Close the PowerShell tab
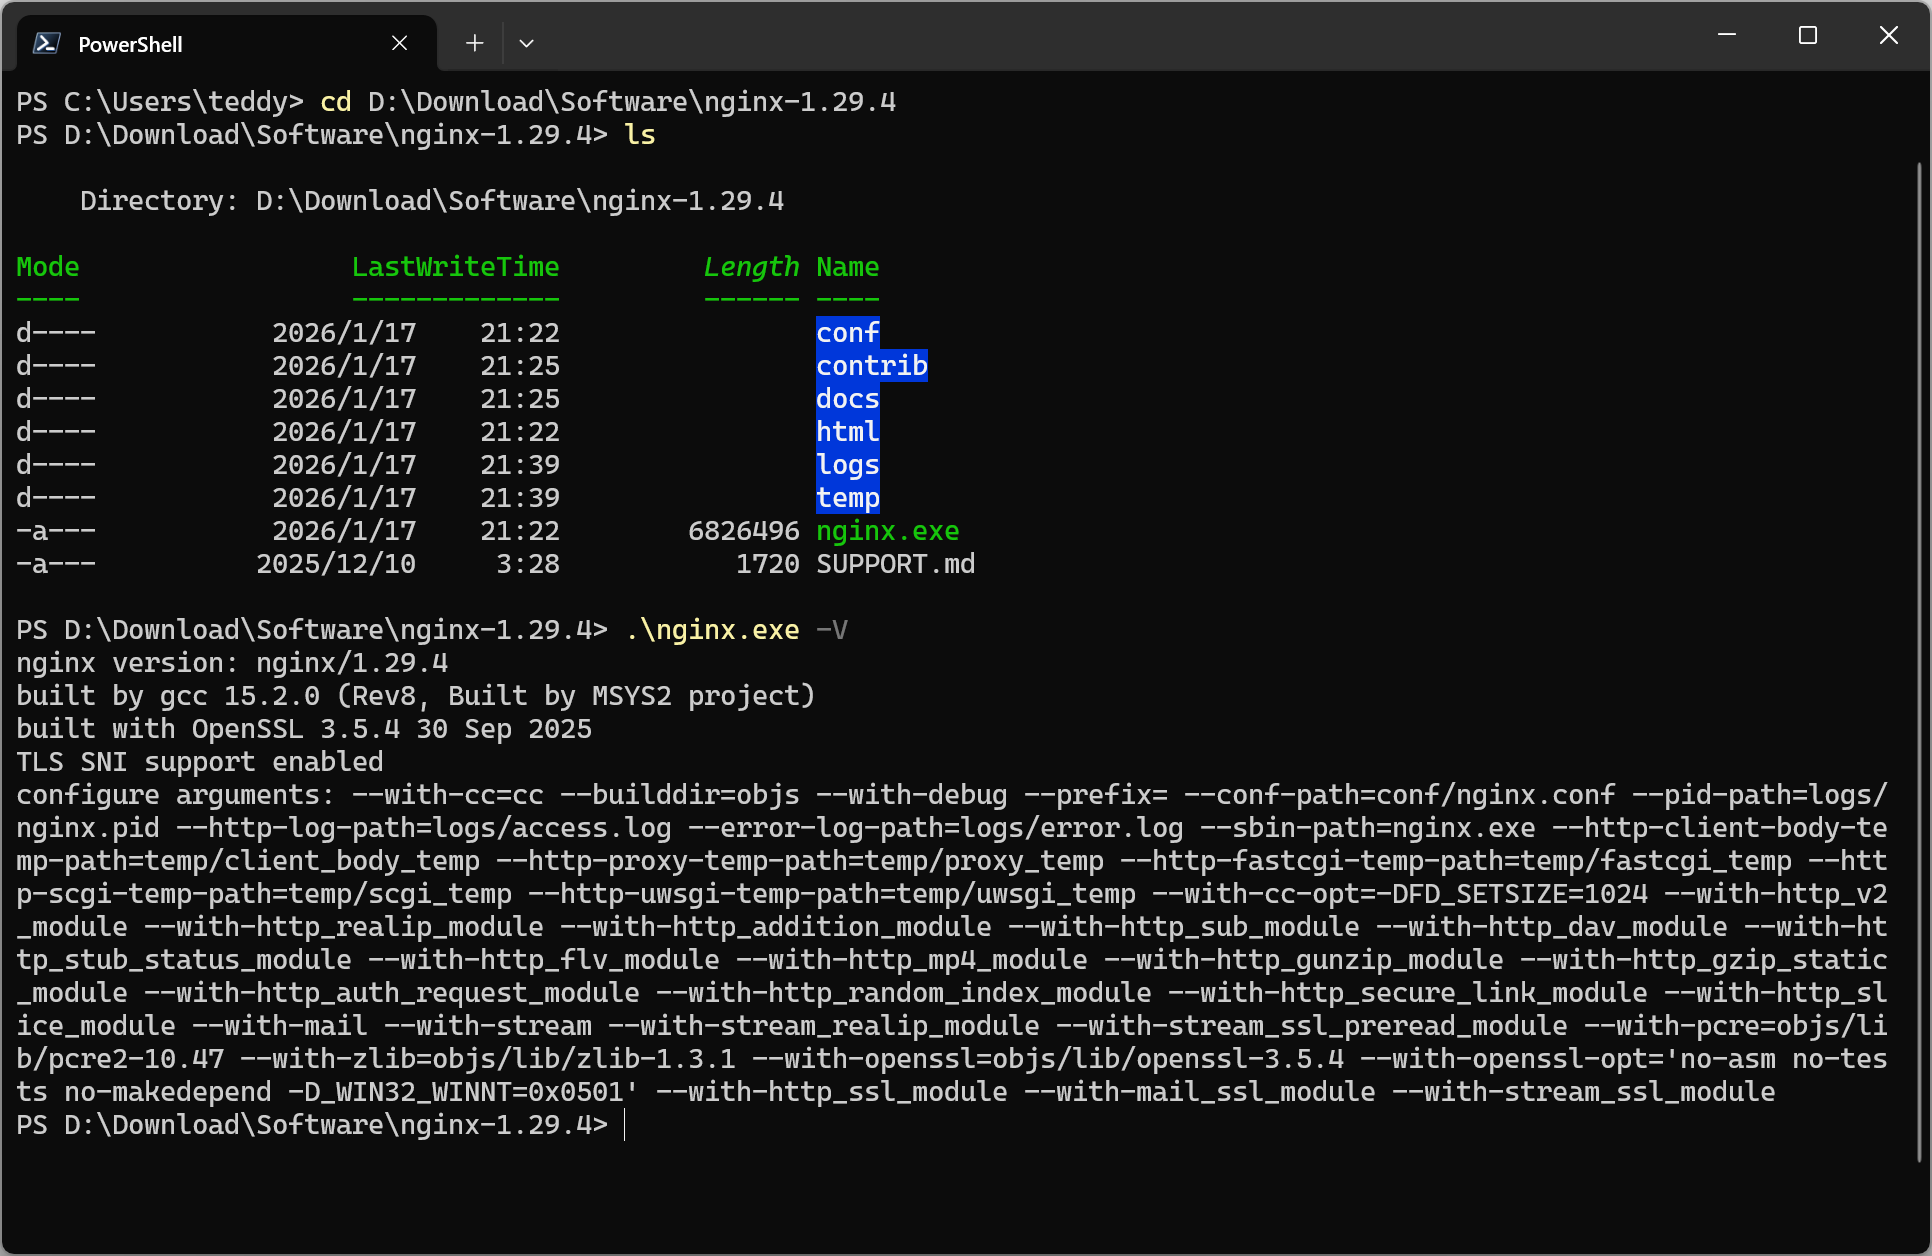 pos(399,43)
